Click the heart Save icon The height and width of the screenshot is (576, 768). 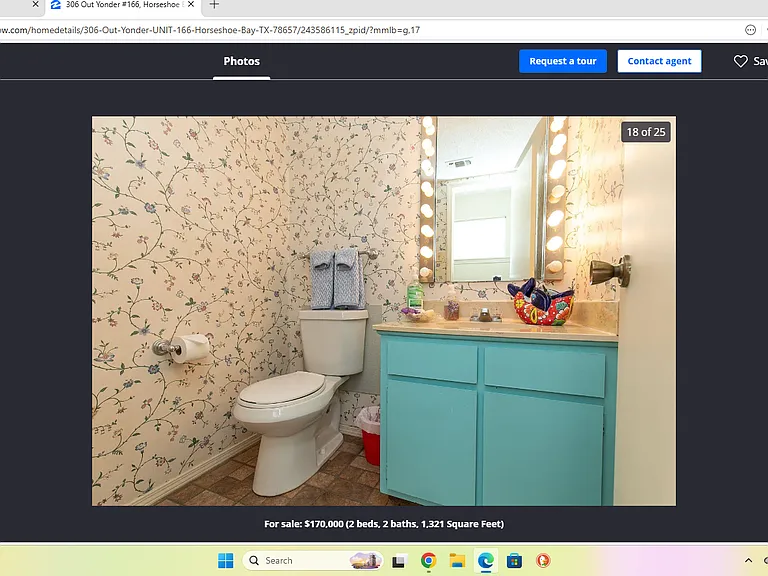pos(740,61)
